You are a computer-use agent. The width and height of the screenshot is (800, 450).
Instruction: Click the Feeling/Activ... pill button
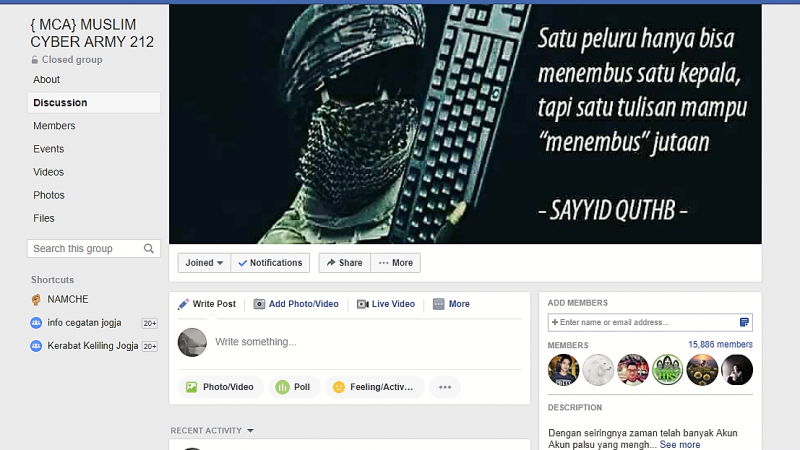[374, 387]
